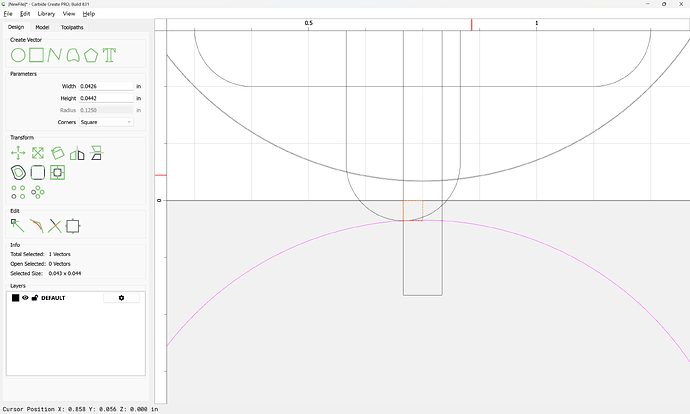Image resolution: width=690 pixels, height=414 pixels.
Task: Switch to the Toolpaths tab
Action: (72, 27)
